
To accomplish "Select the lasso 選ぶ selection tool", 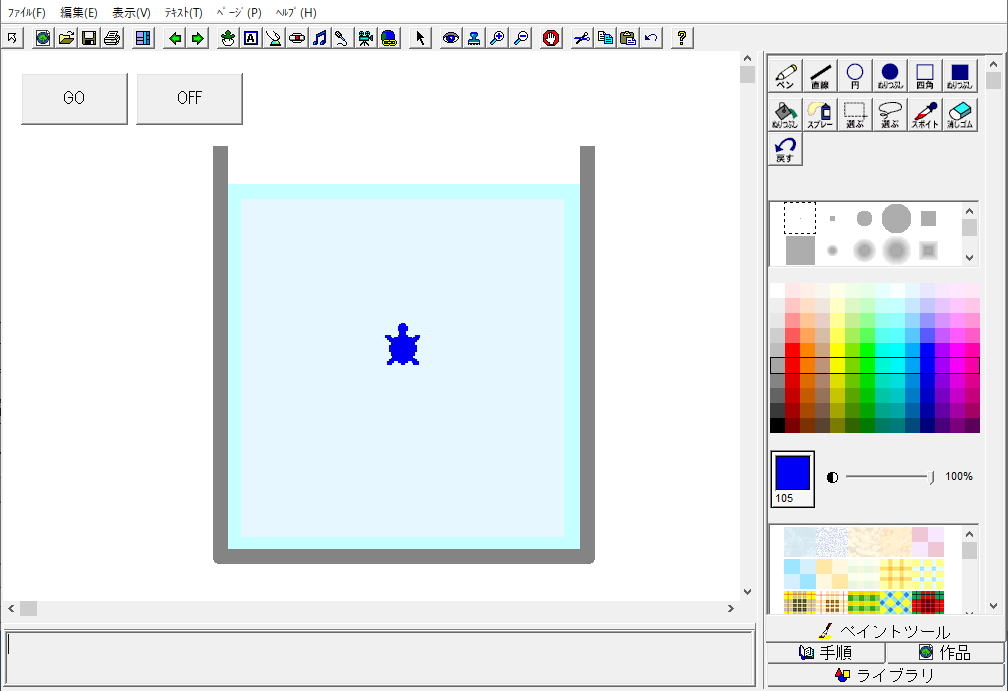I will (x=890, y=114).
